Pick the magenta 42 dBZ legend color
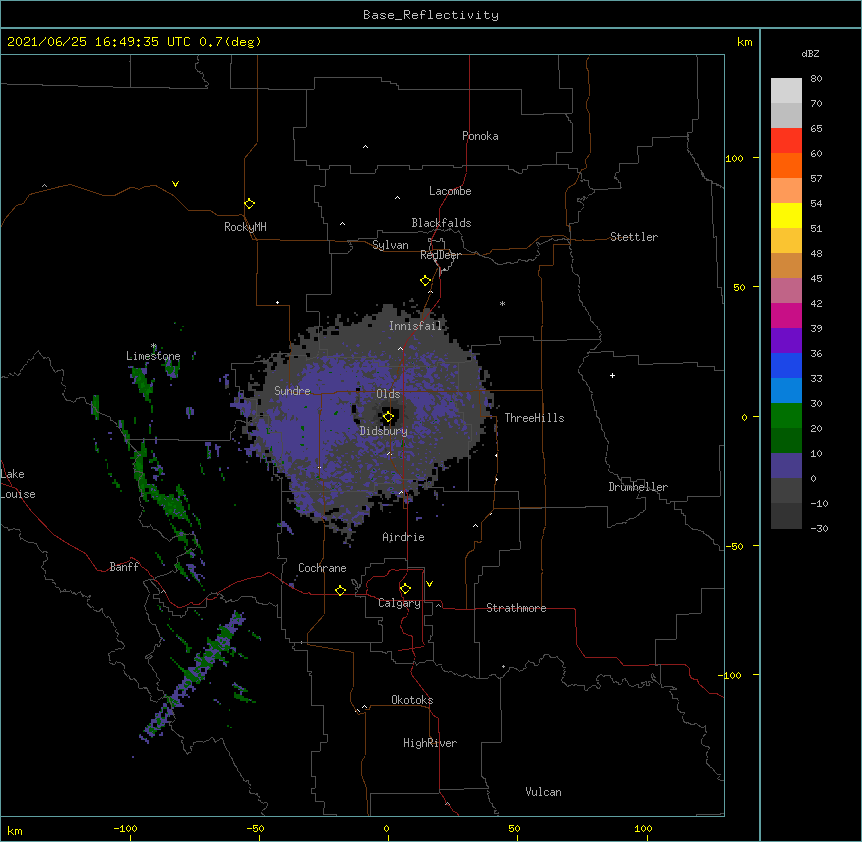Image resolution: width=862 pixels, height=842 pixels. (x=786, y=315)
